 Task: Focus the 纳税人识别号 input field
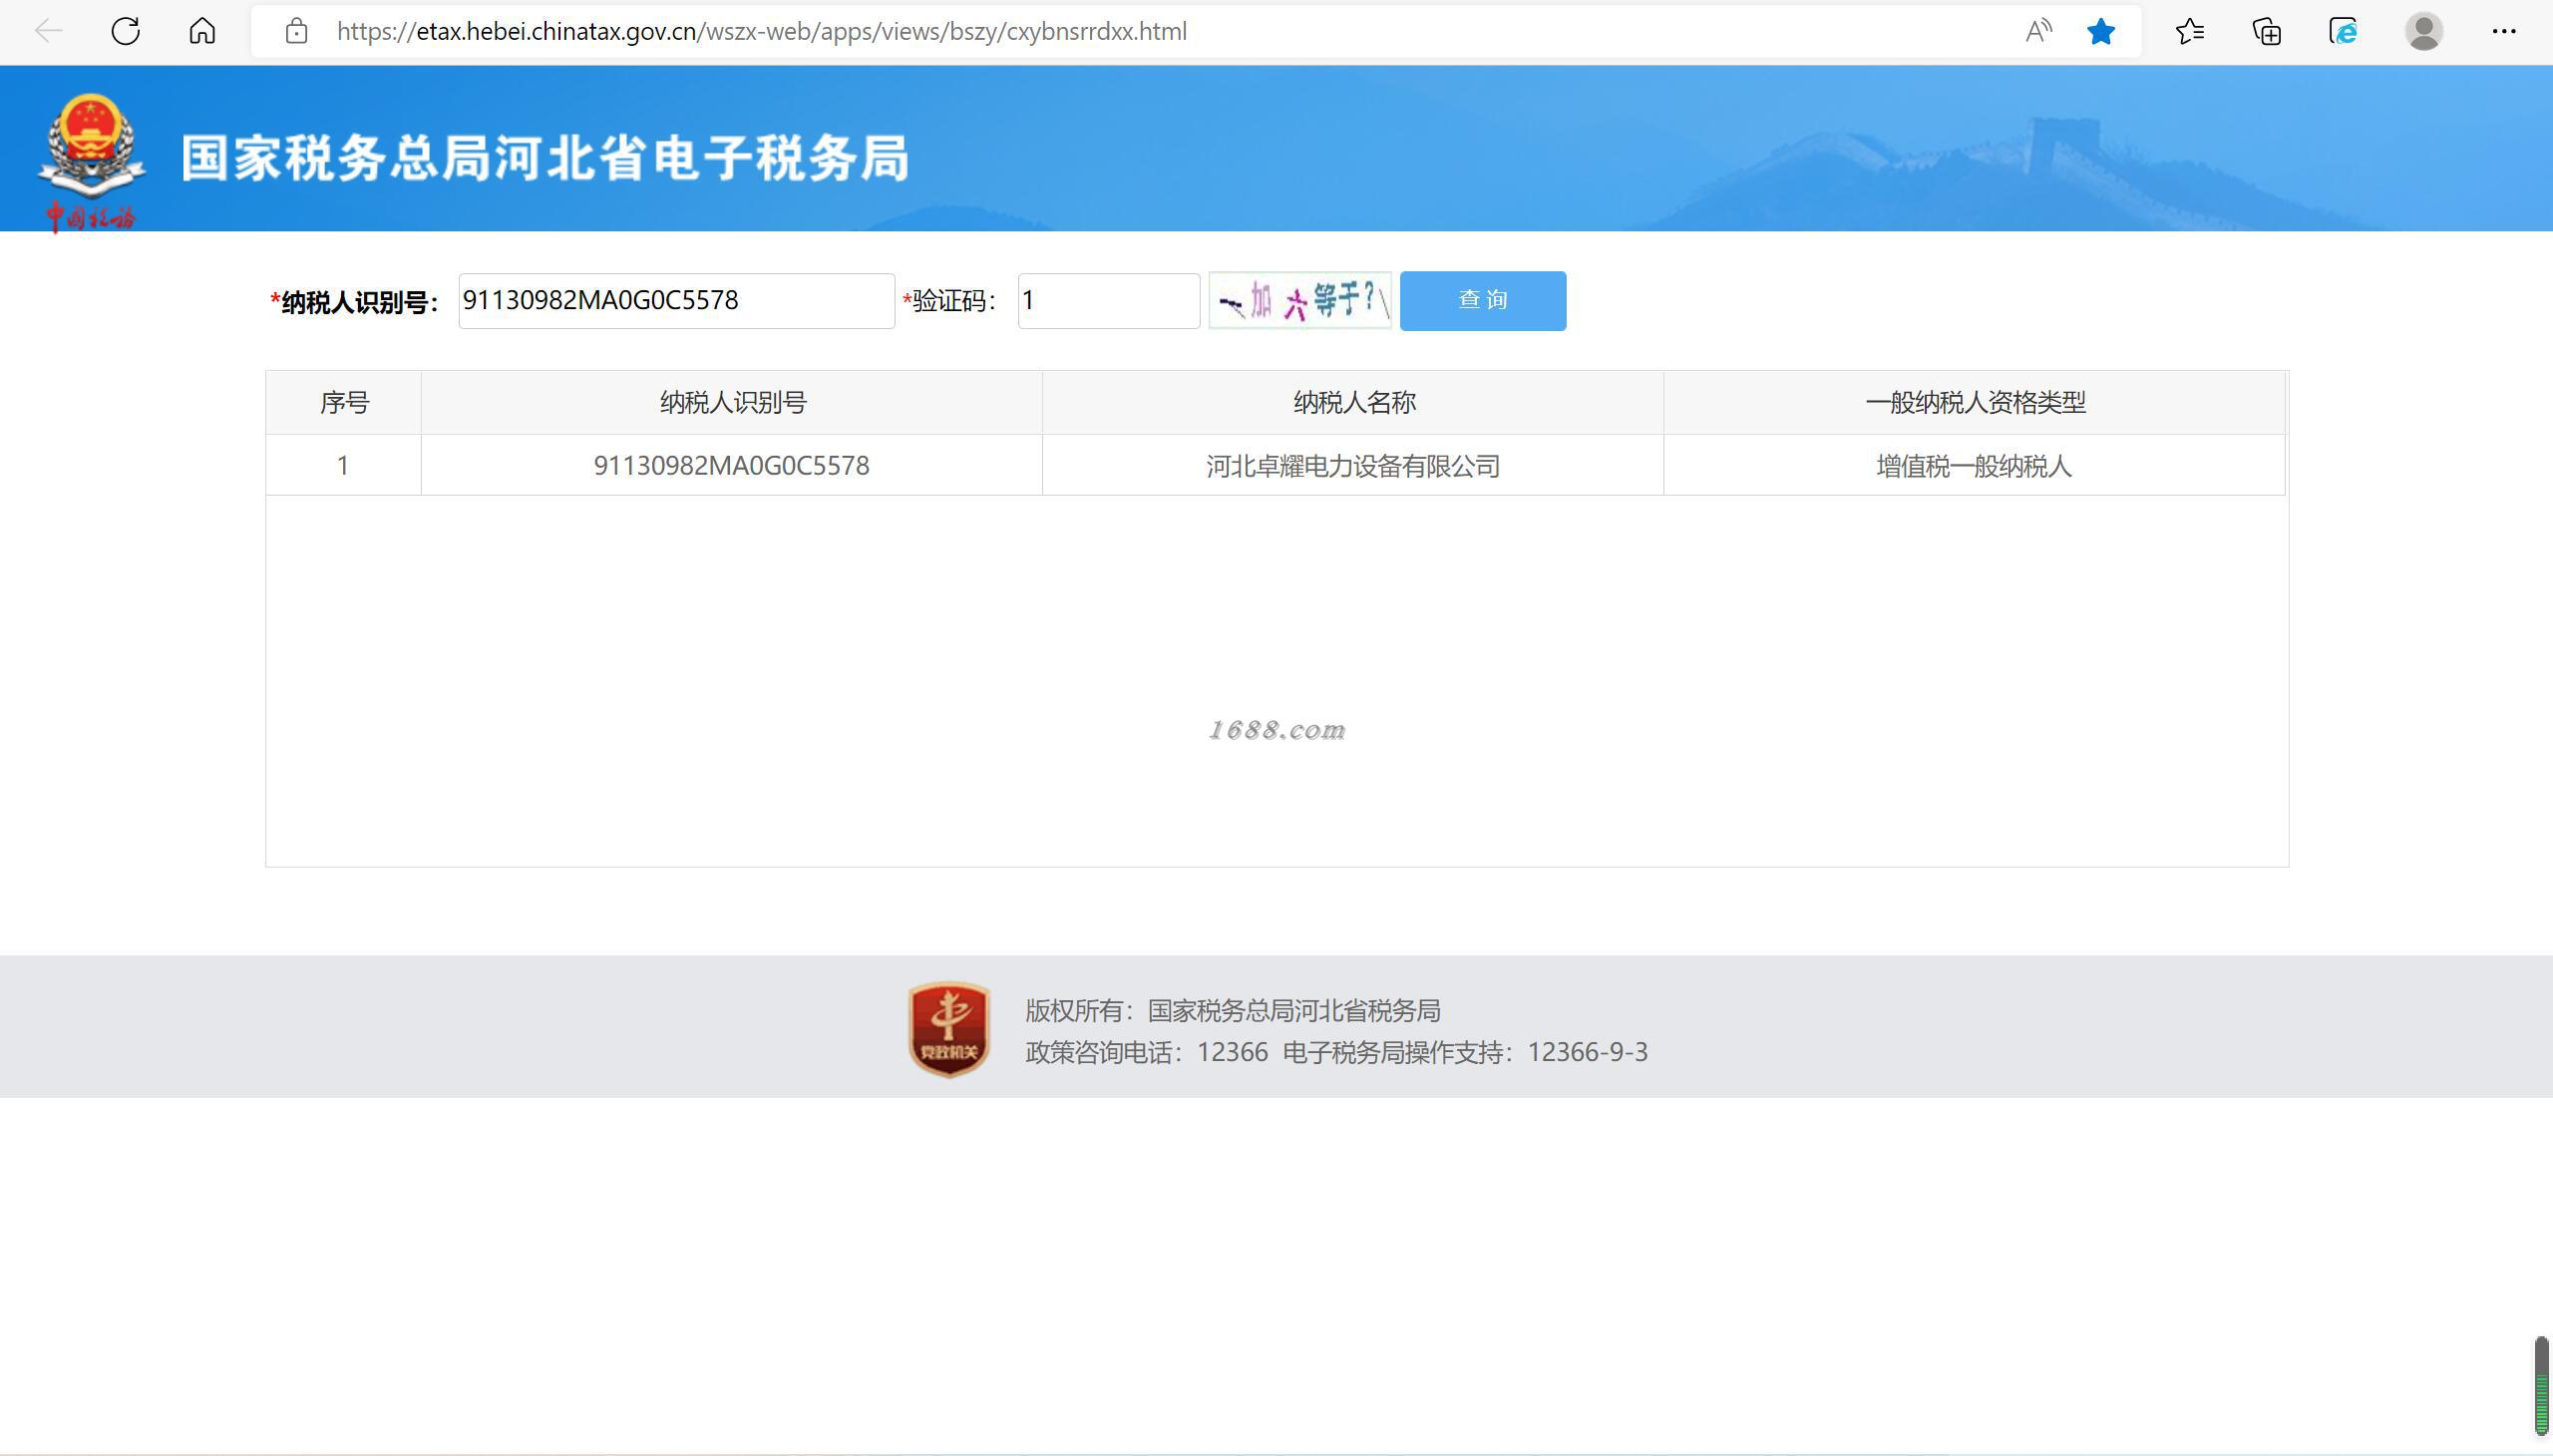pos(676,300)
